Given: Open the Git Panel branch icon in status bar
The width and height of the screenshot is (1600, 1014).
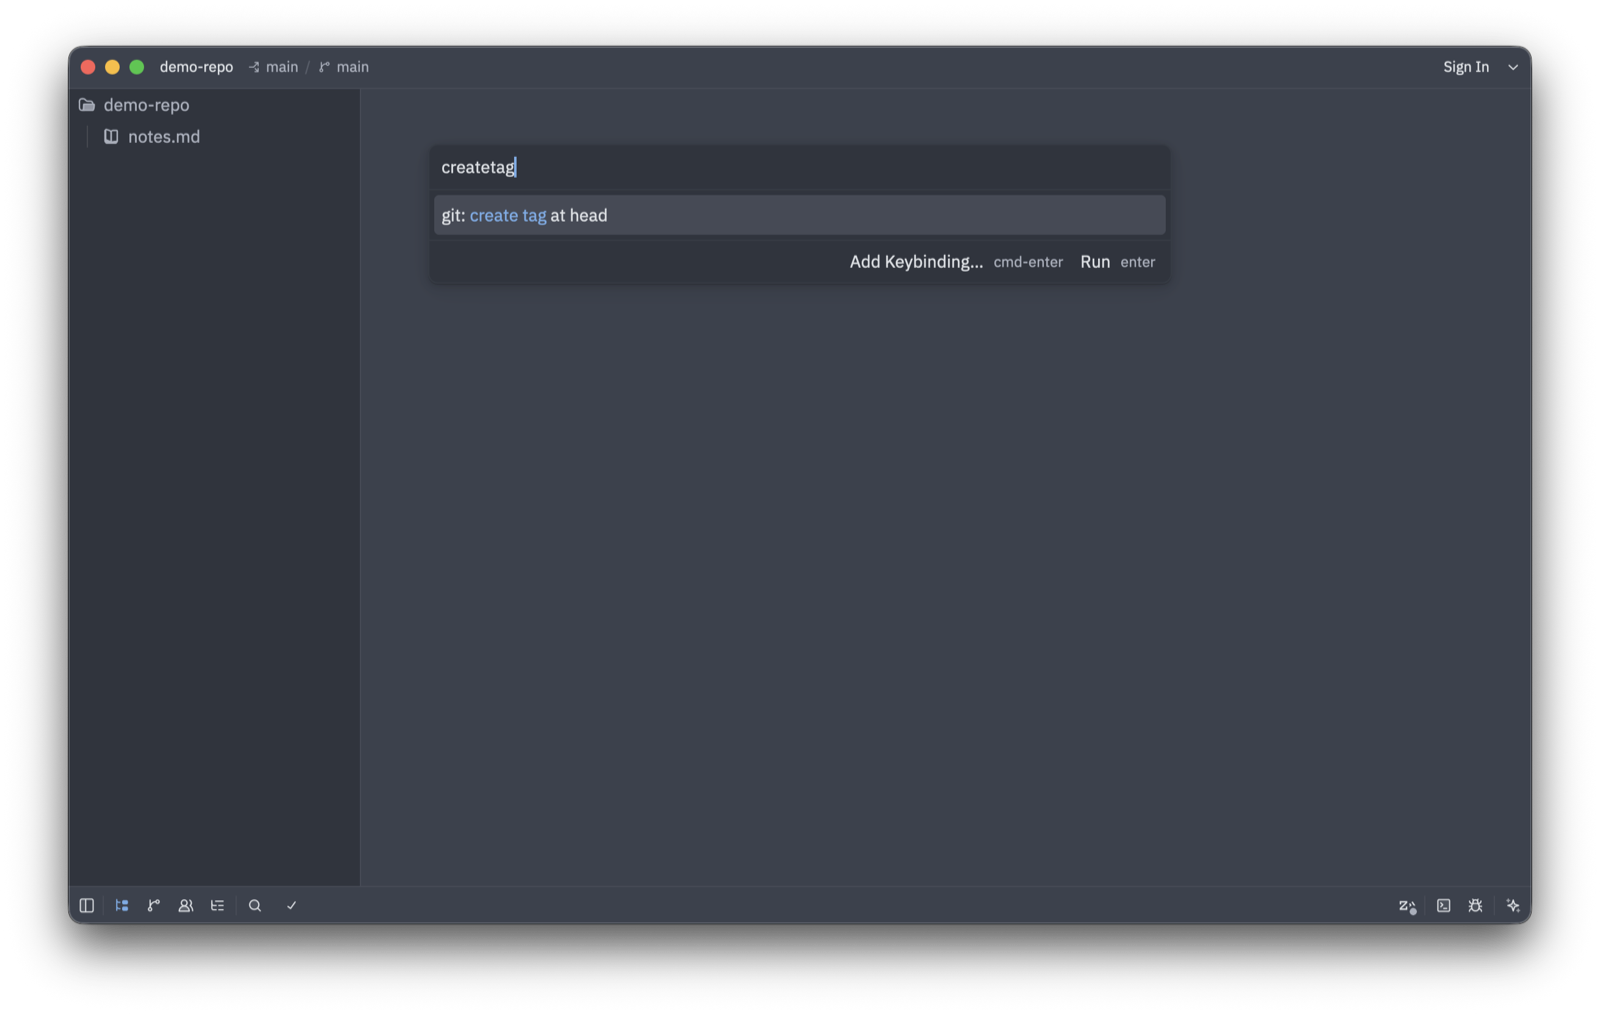Looking at the screenshot, I should point(154,905).
